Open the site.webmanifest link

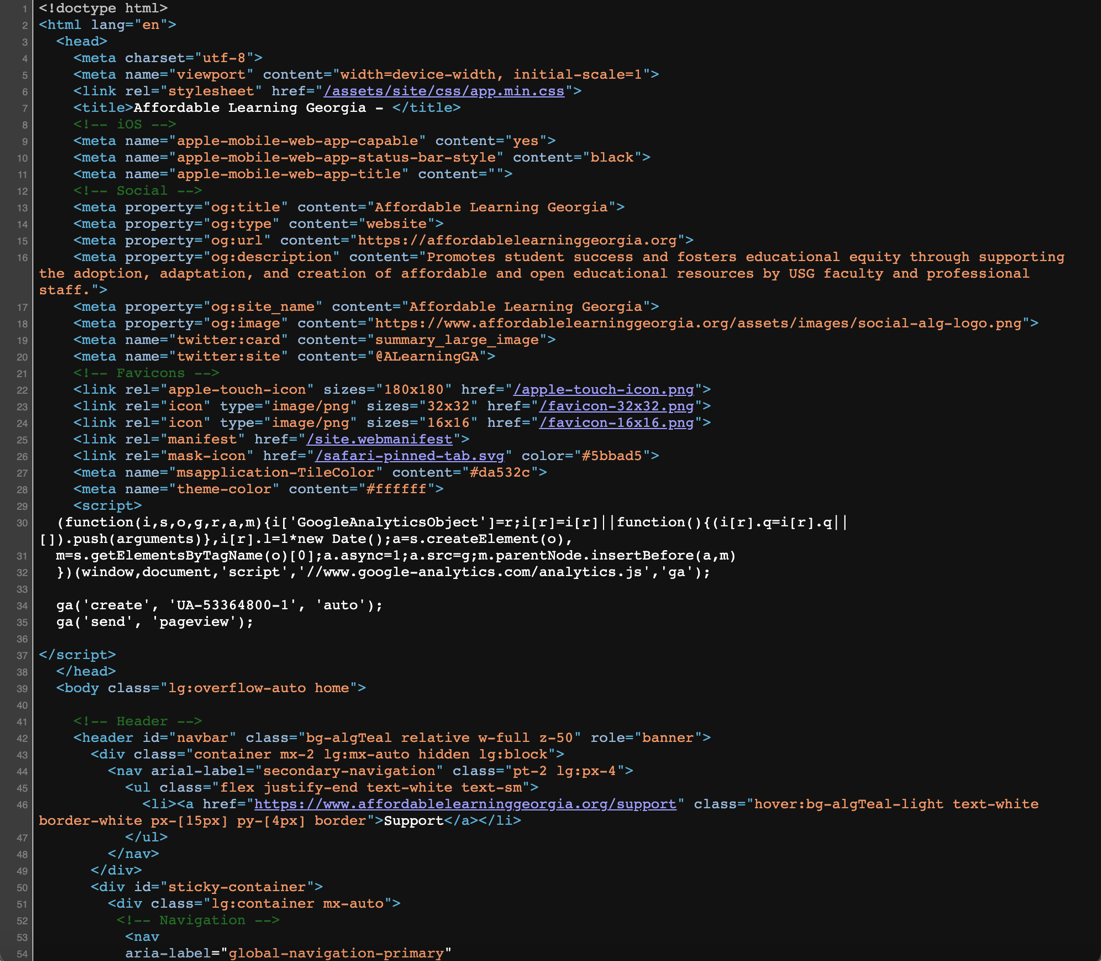click(380, 439)
